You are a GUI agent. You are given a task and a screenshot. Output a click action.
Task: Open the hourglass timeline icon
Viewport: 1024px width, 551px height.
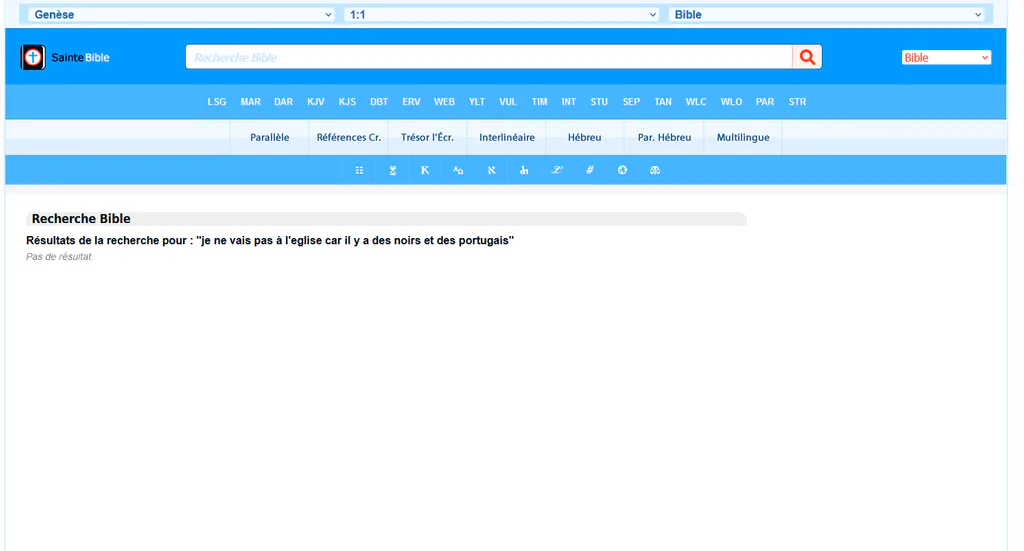[392, 170]
